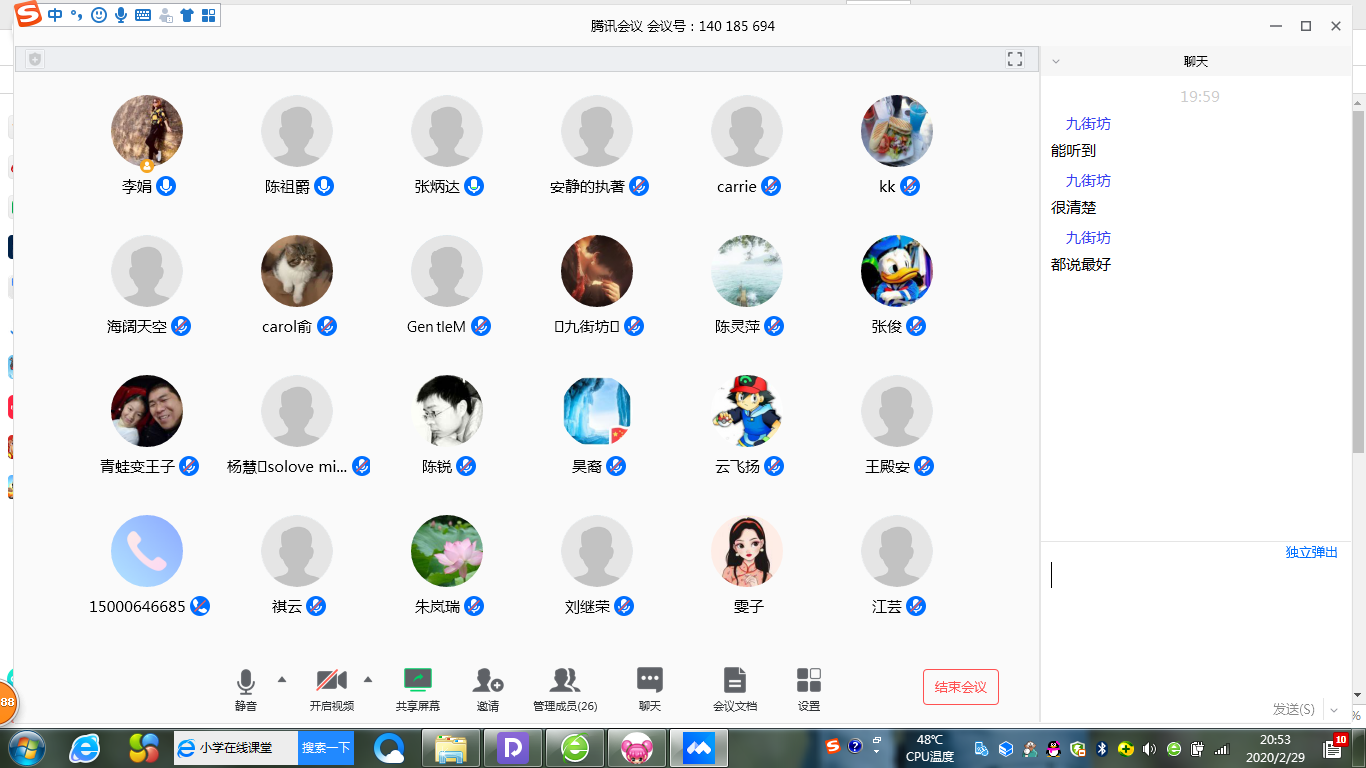Open the invite (邀请) members icon
Screen dimensions: 1366x768
(x=488, y=681)
